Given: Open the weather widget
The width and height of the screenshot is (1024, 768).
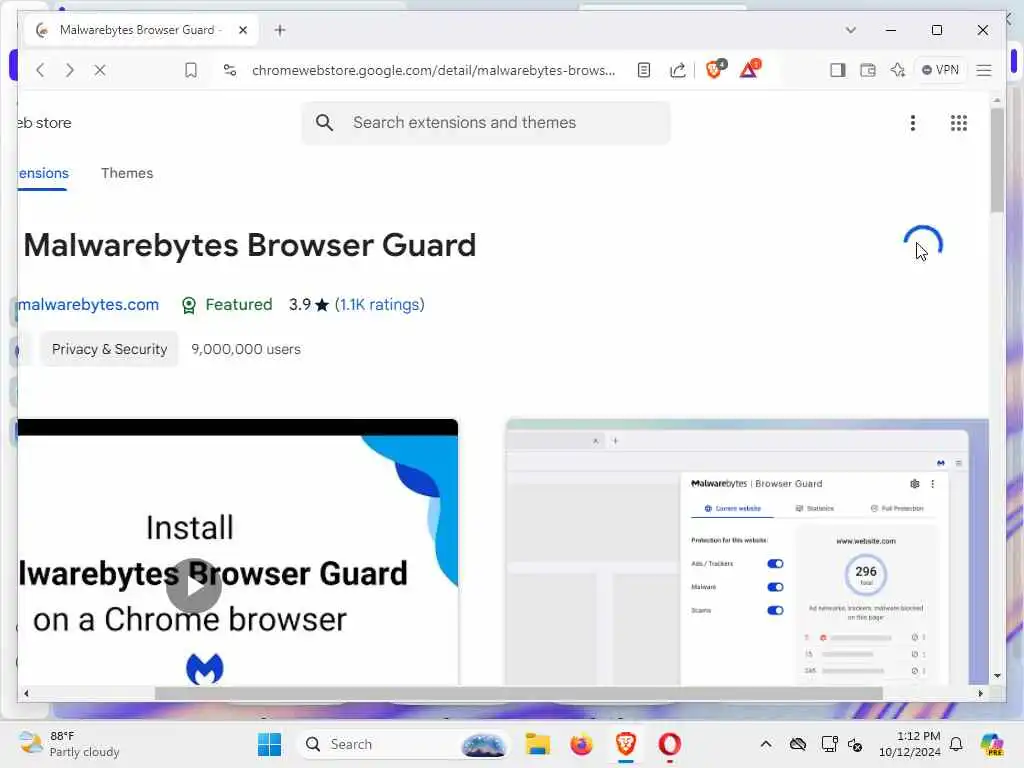Looking at the screenshot, I should click(x=69, y=744).
